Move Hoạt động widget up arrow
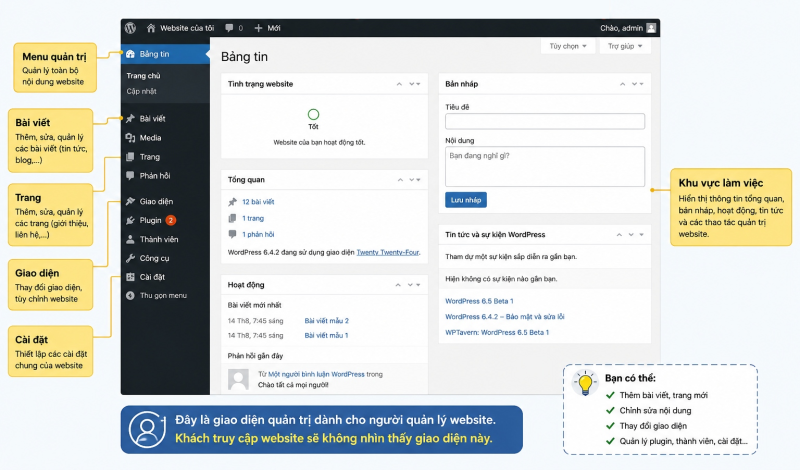 [x=398, y=285]
